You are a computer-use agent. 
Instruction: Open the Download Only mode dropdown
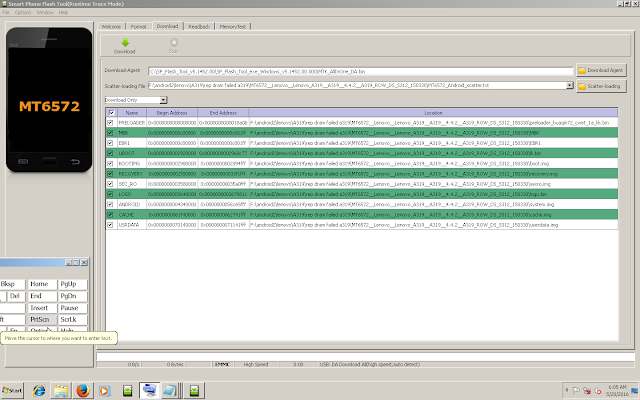(163, 100)
